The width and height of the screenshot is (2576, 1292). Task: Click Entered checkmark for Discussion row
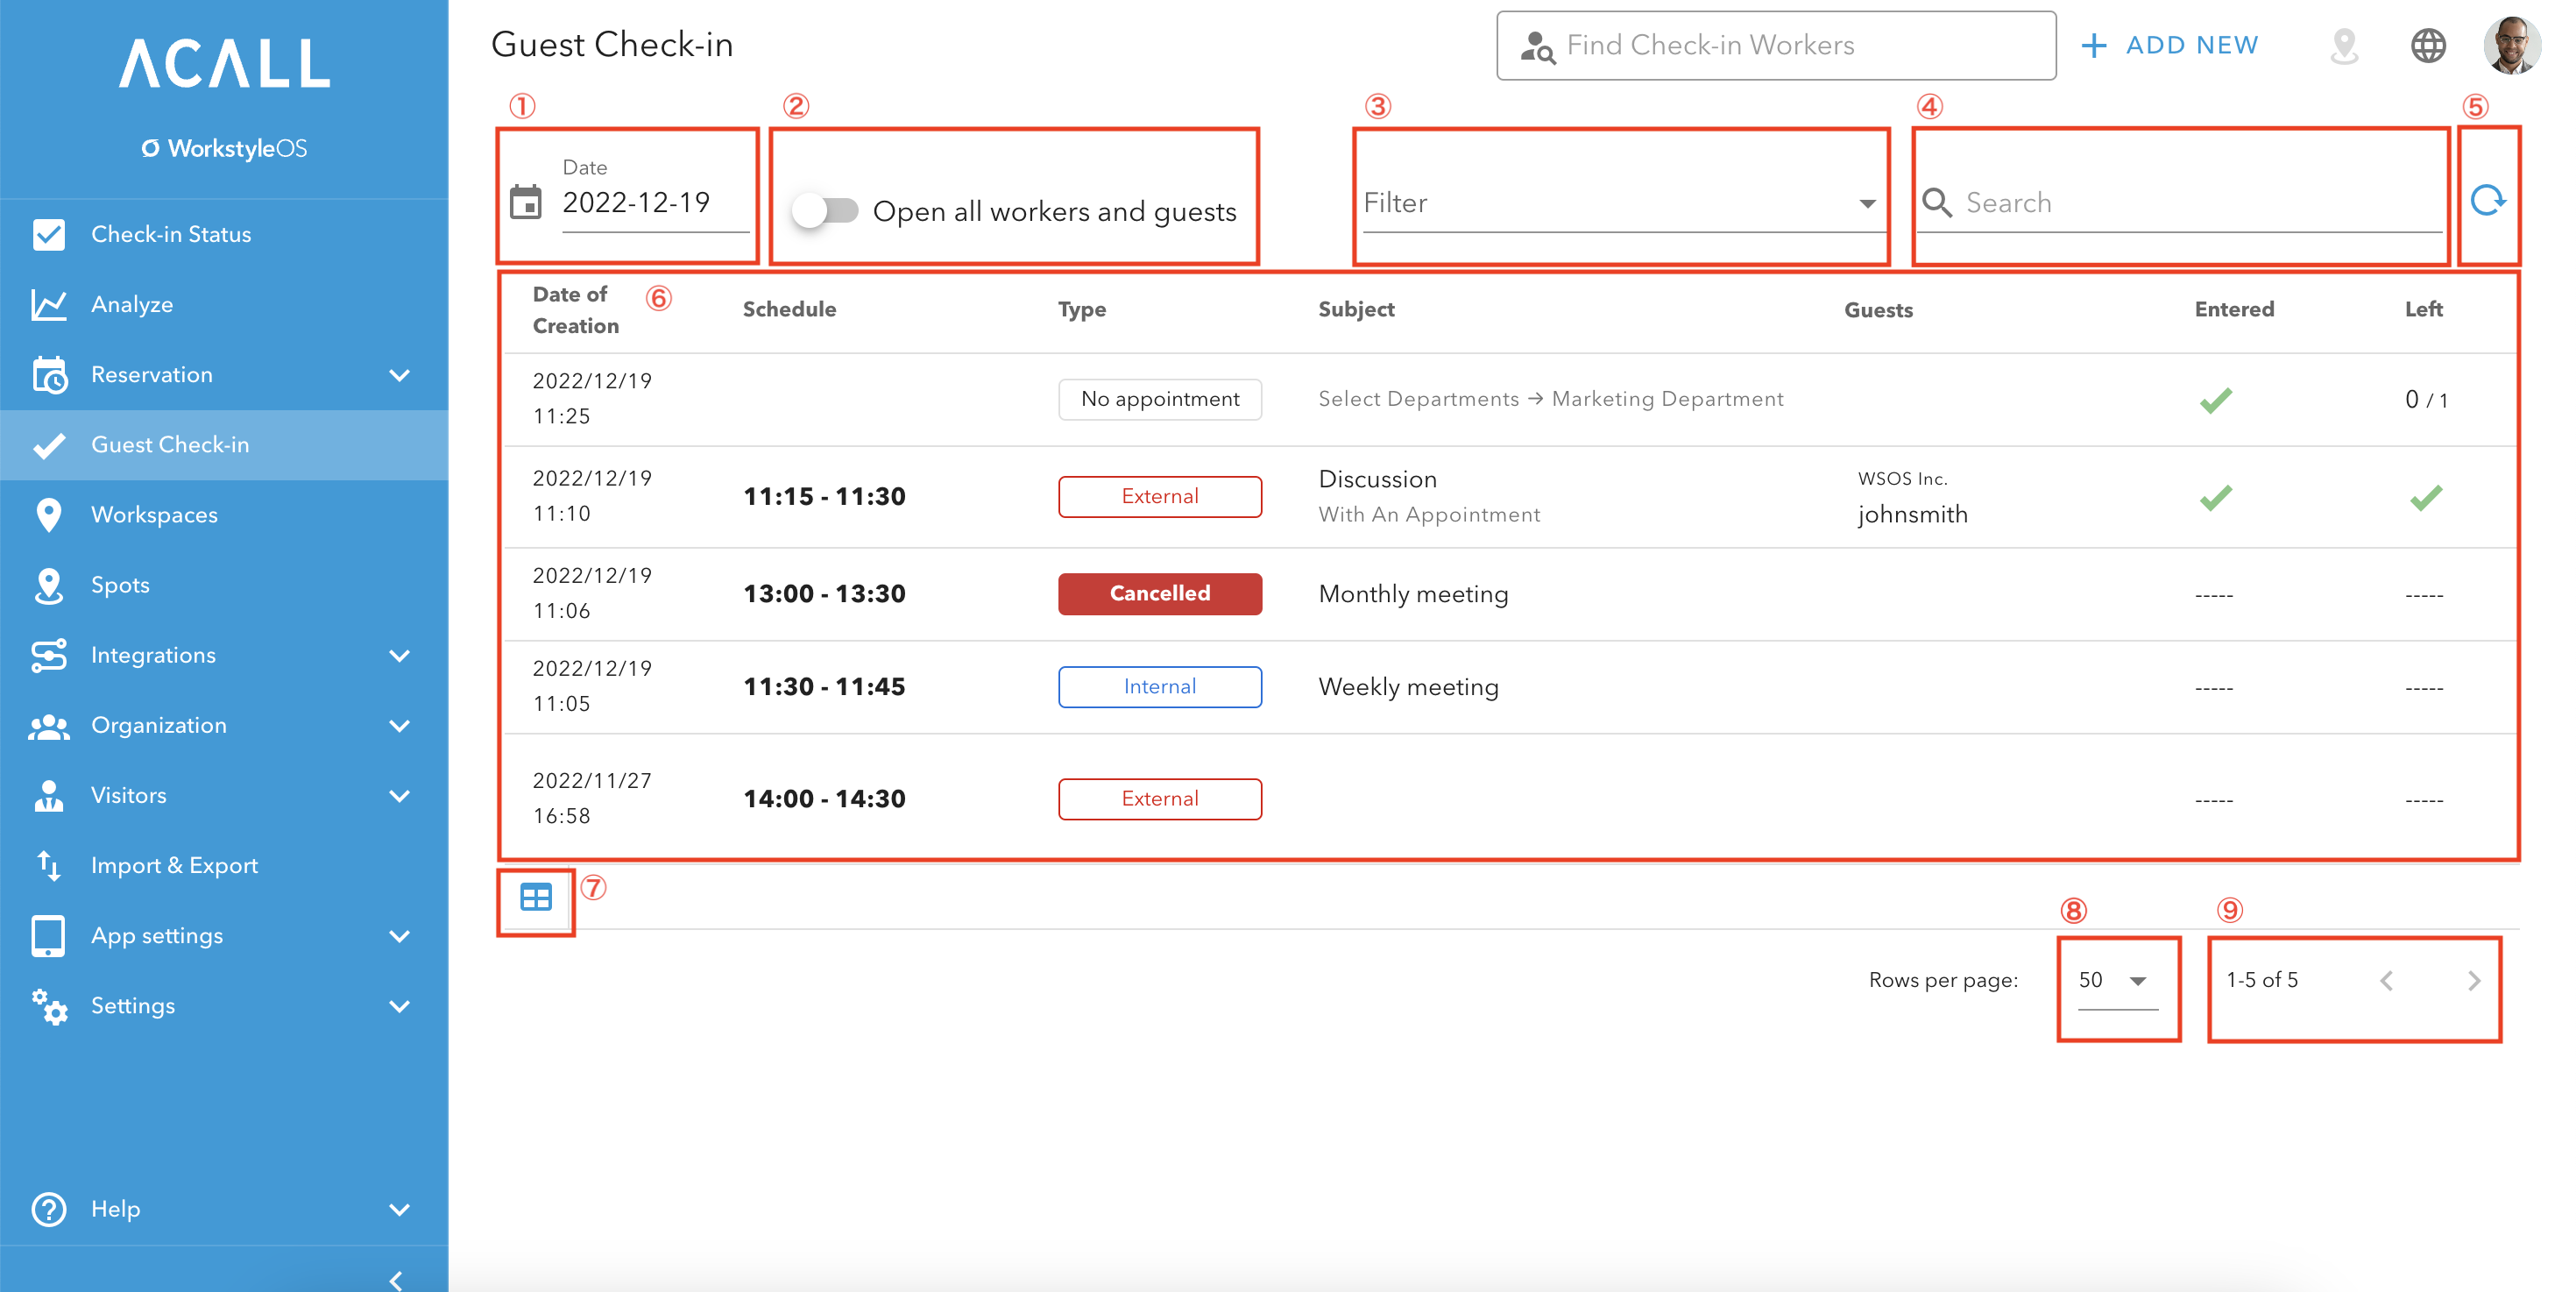coord(2215,497)
